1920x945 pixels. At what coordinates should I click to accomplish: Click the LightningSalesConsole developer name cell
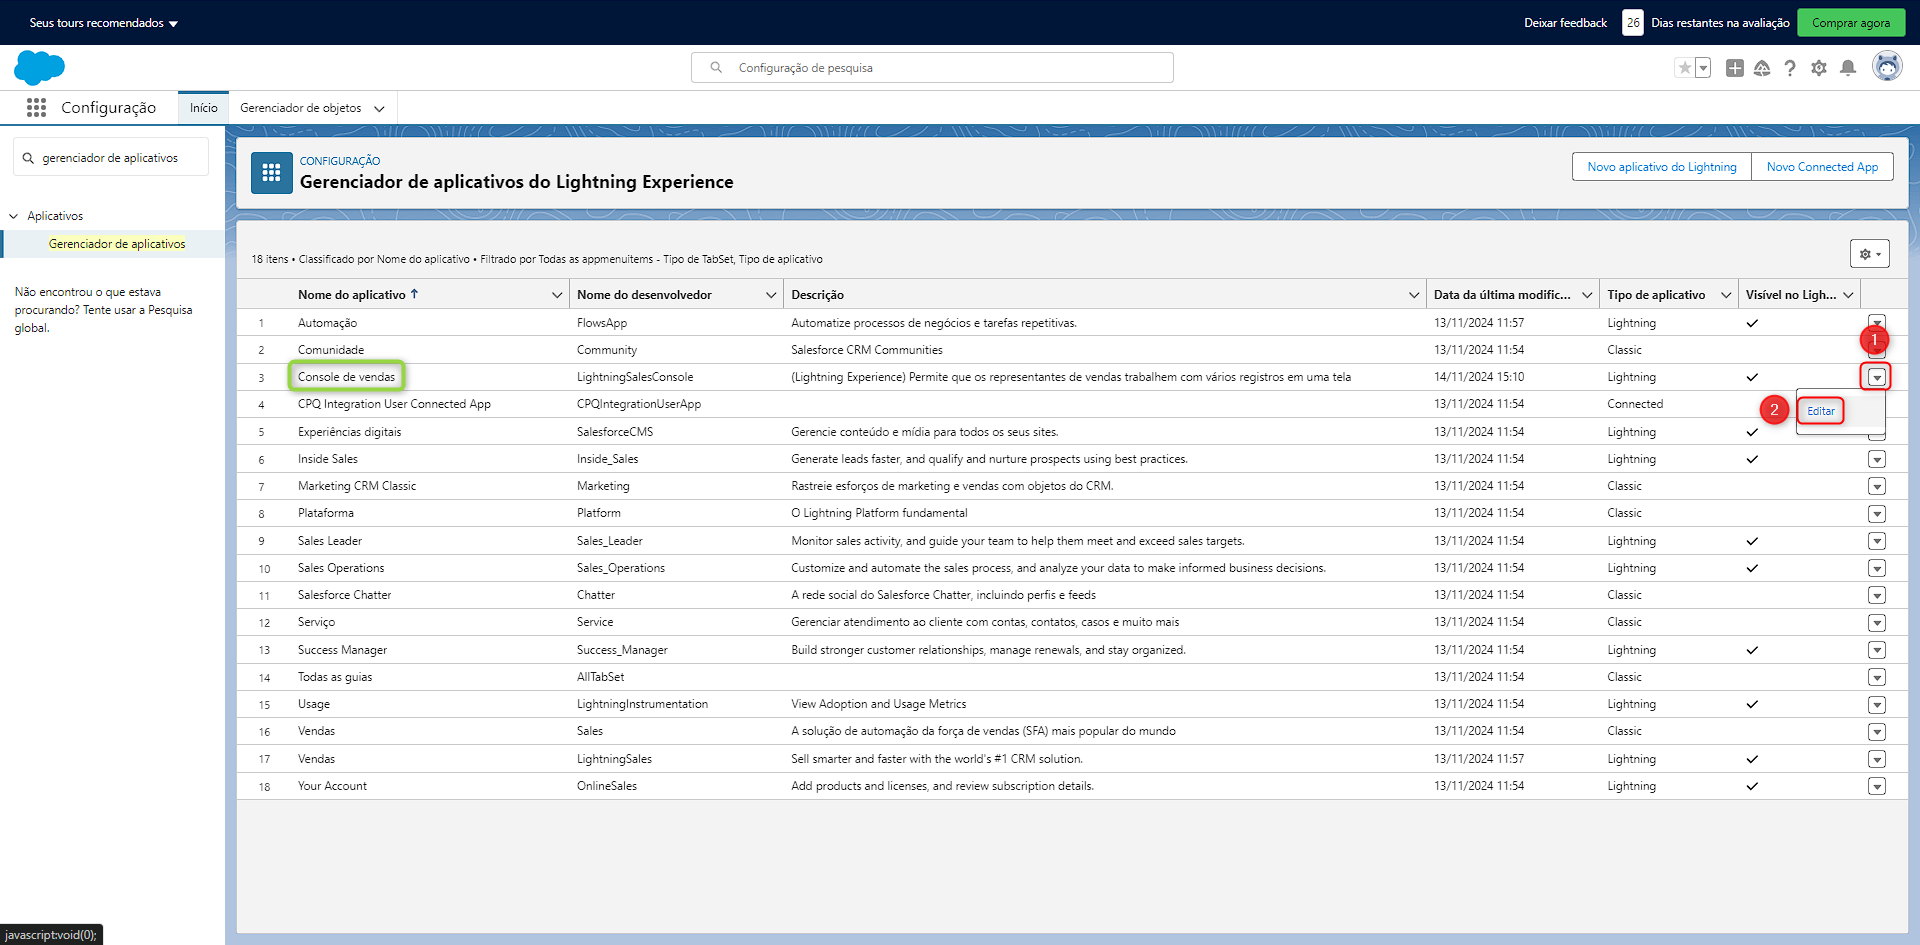coord(635,377)
